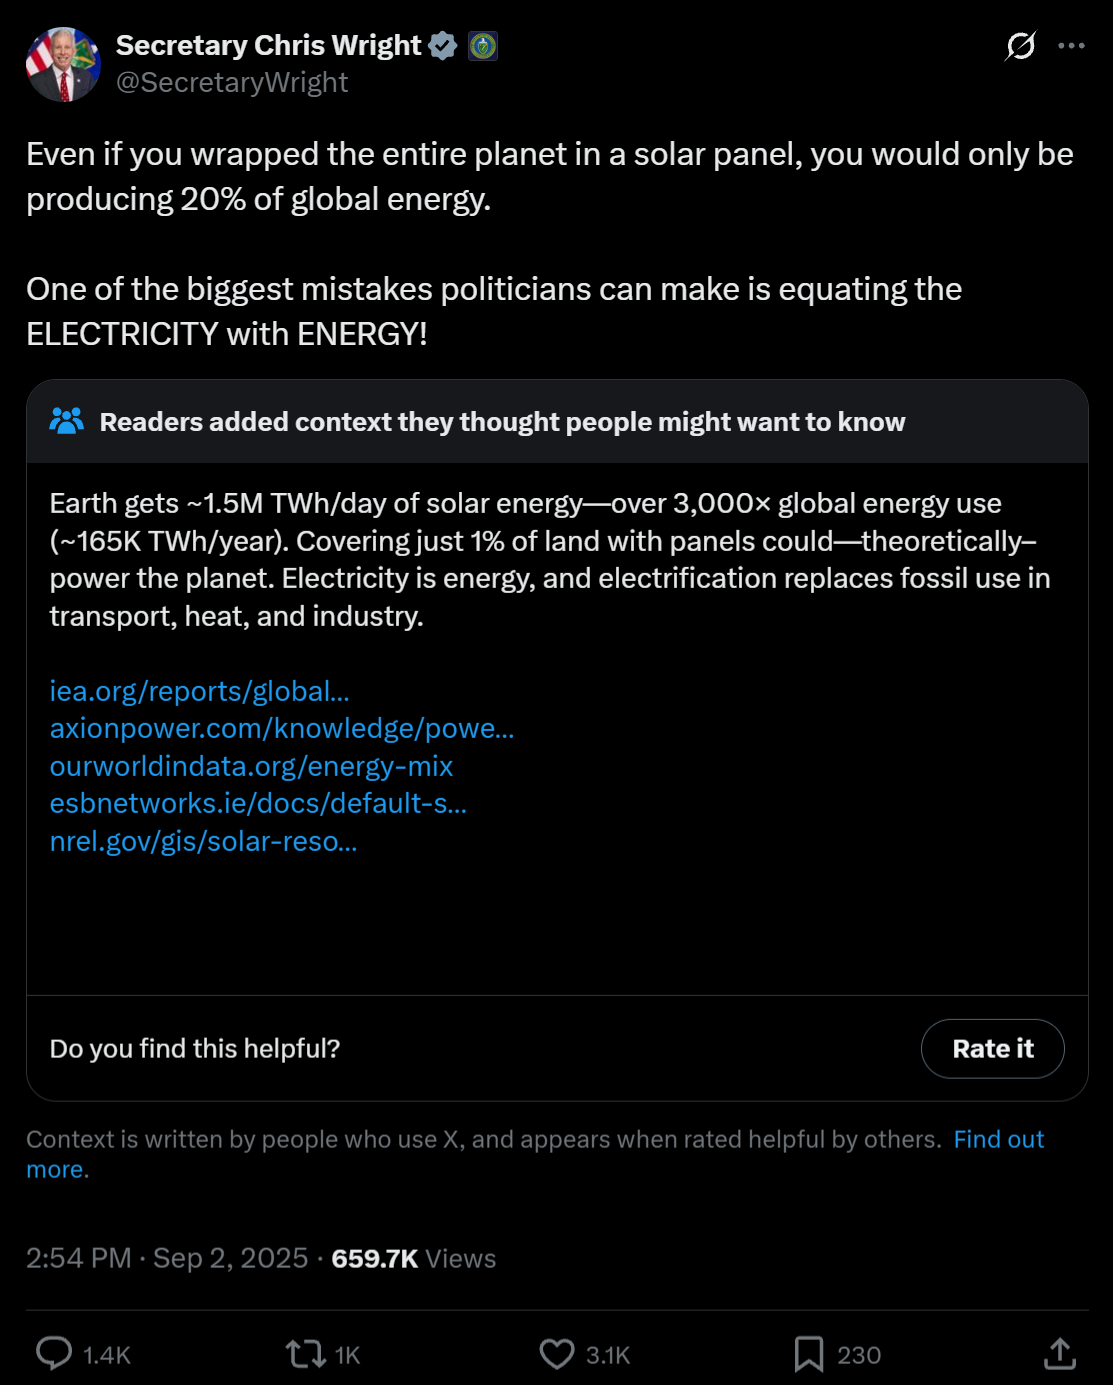Open the iea.org/reports/global link
The width and height of the screenshot is (1113, 1385).
coord(200,691)
